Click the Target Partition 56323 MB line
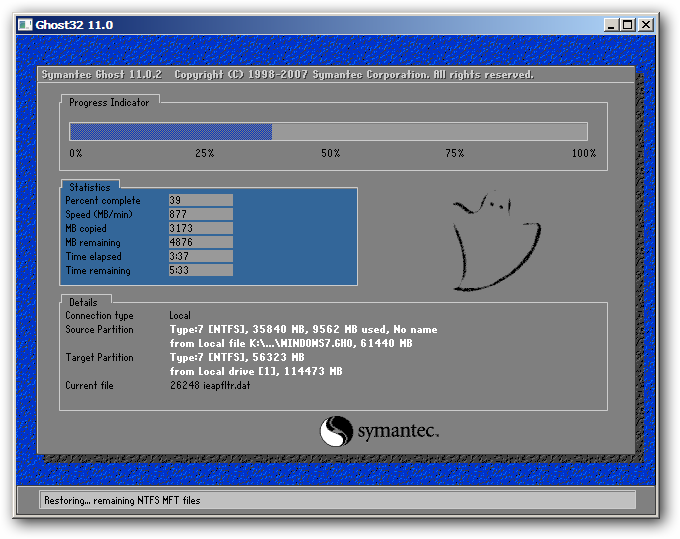This screenshot has width=680, height=539. [237, 357]
